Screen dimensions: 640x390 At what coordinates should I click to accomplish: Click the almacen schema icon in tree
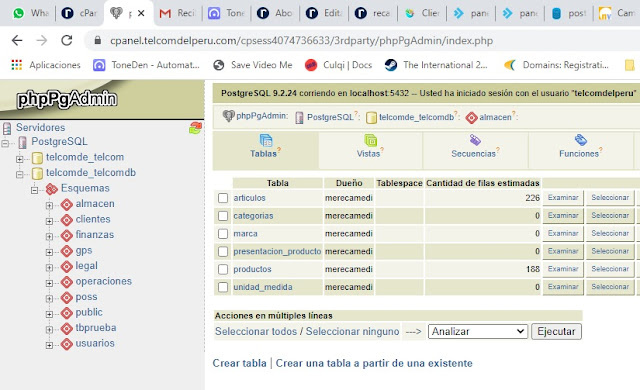coord(67,204)
